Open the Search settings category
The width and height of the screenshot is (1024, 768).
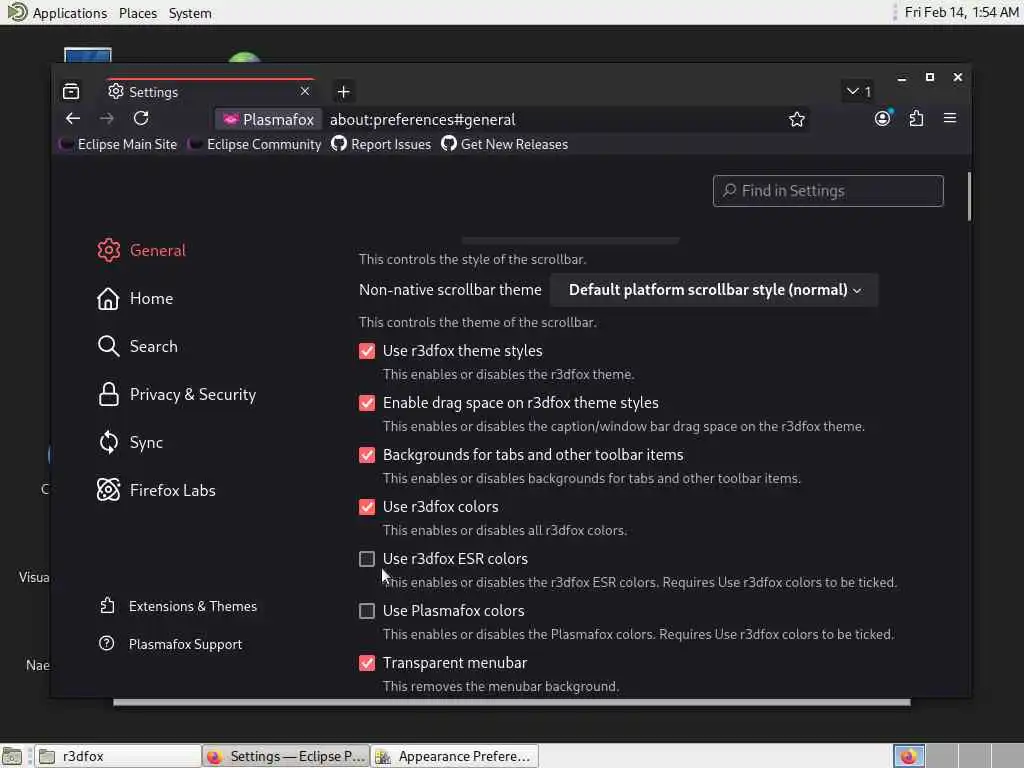137,346
